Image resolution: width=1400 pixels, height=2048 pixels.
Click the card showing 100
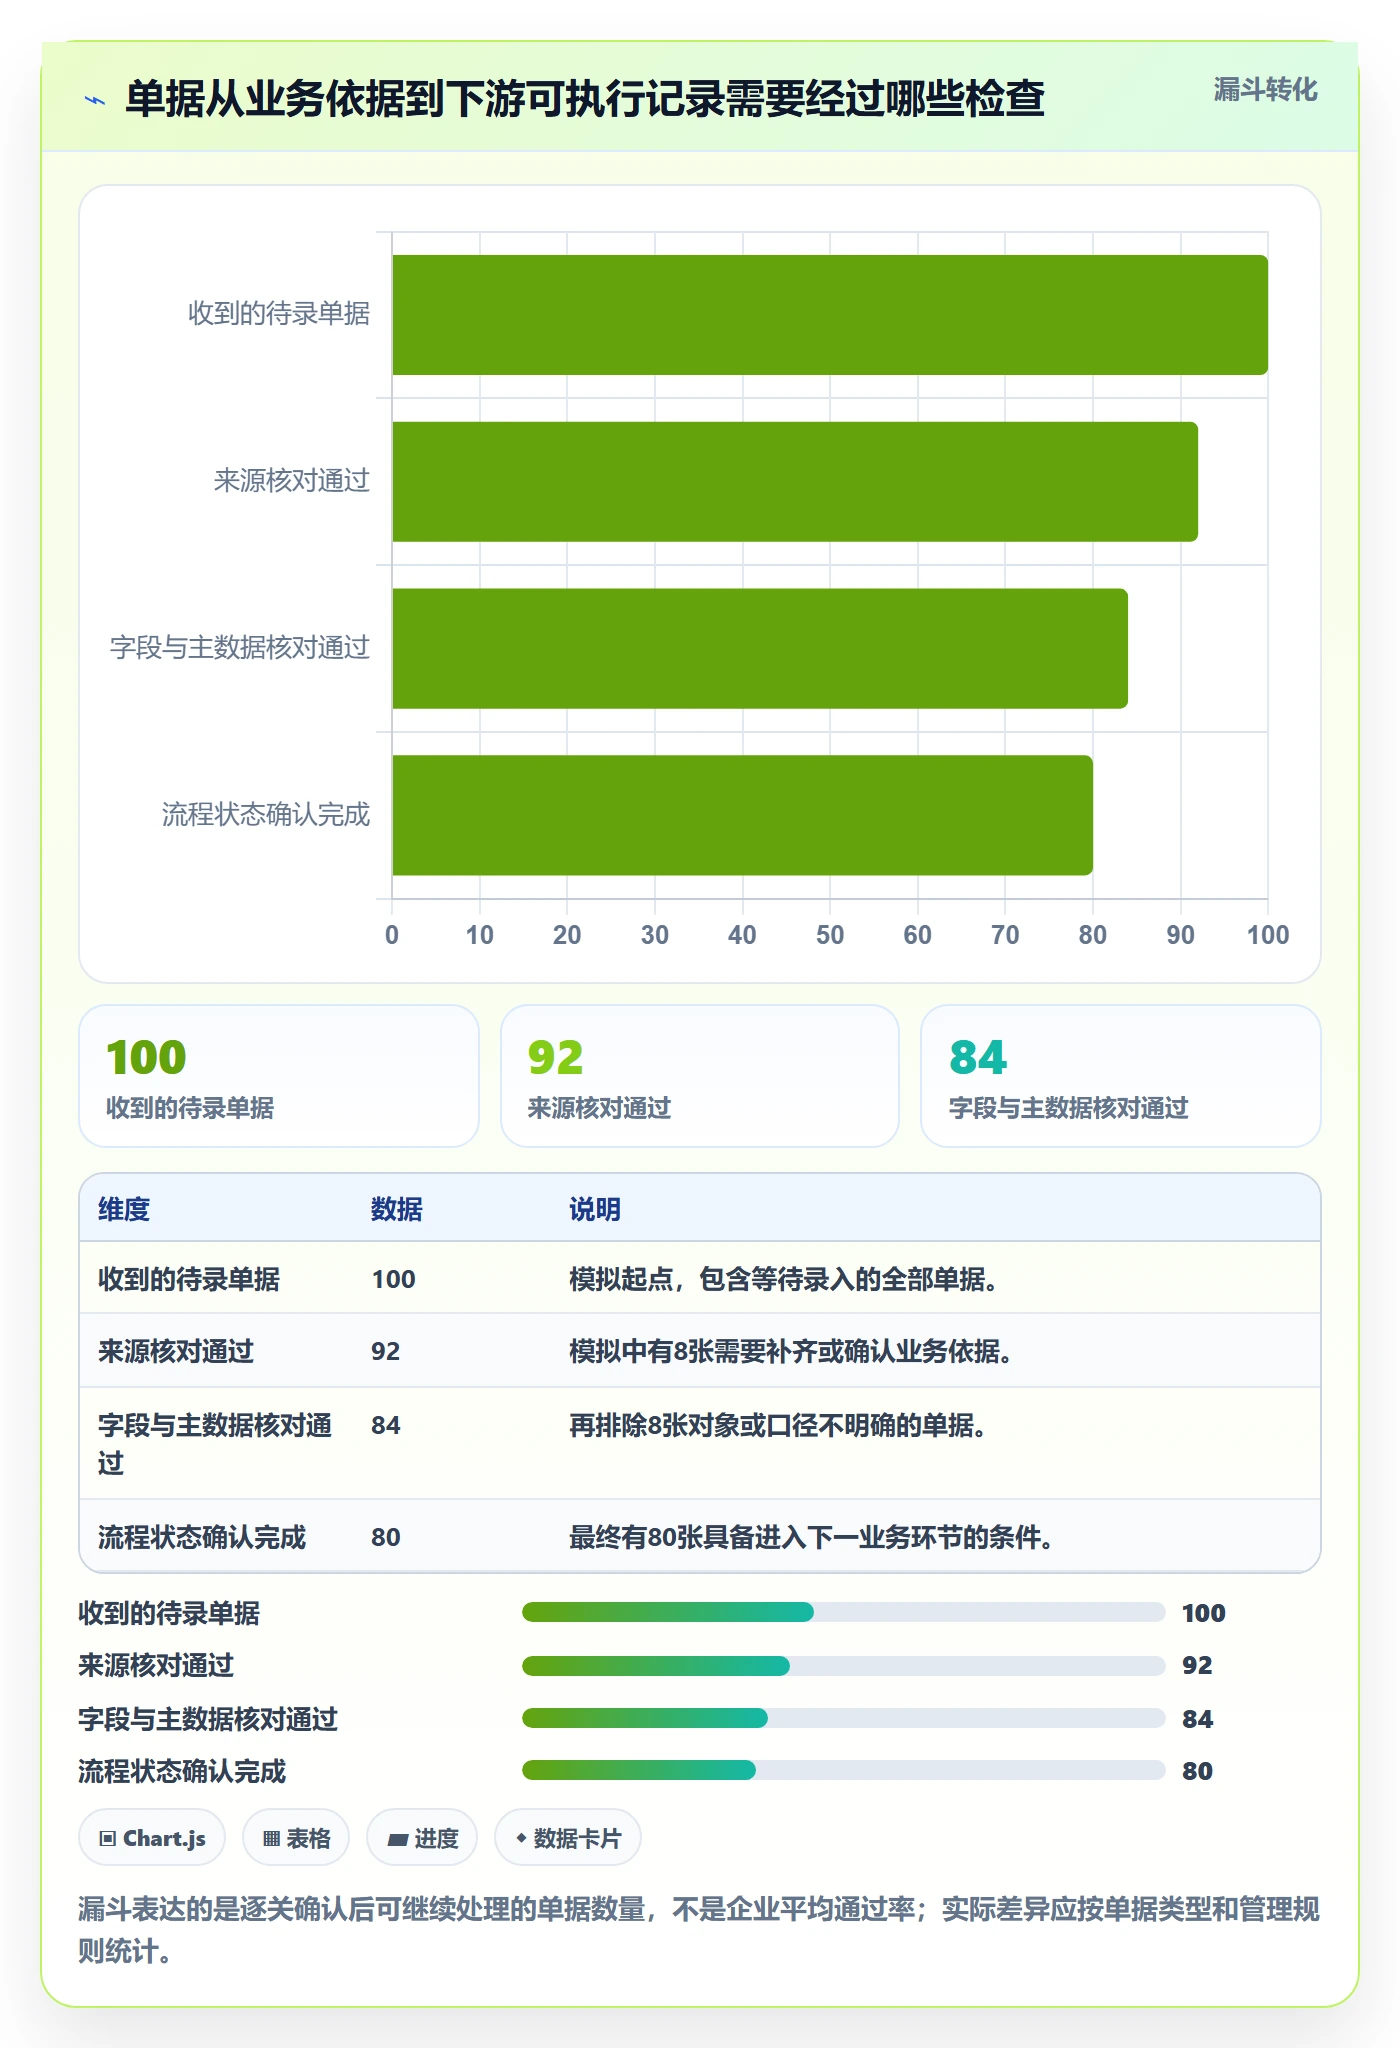tap(279, 1076)
